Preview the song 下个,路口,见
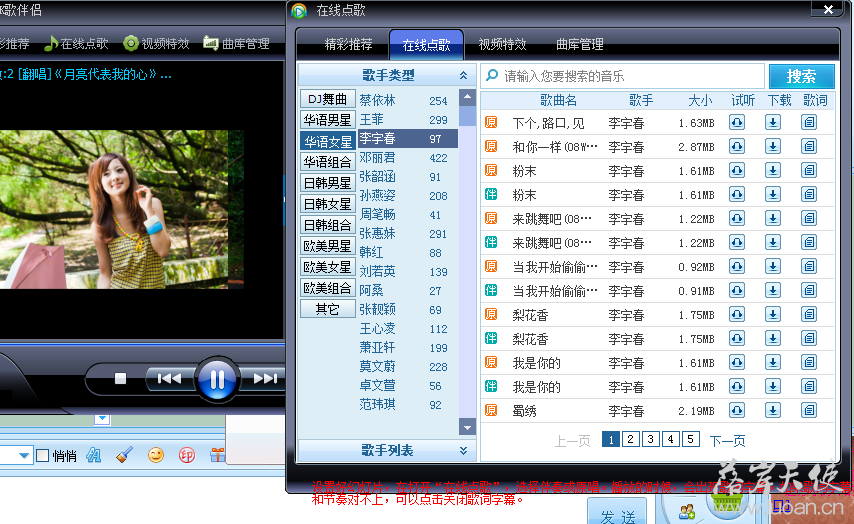This screenshot has height=524, width=854. pos(737,123)
